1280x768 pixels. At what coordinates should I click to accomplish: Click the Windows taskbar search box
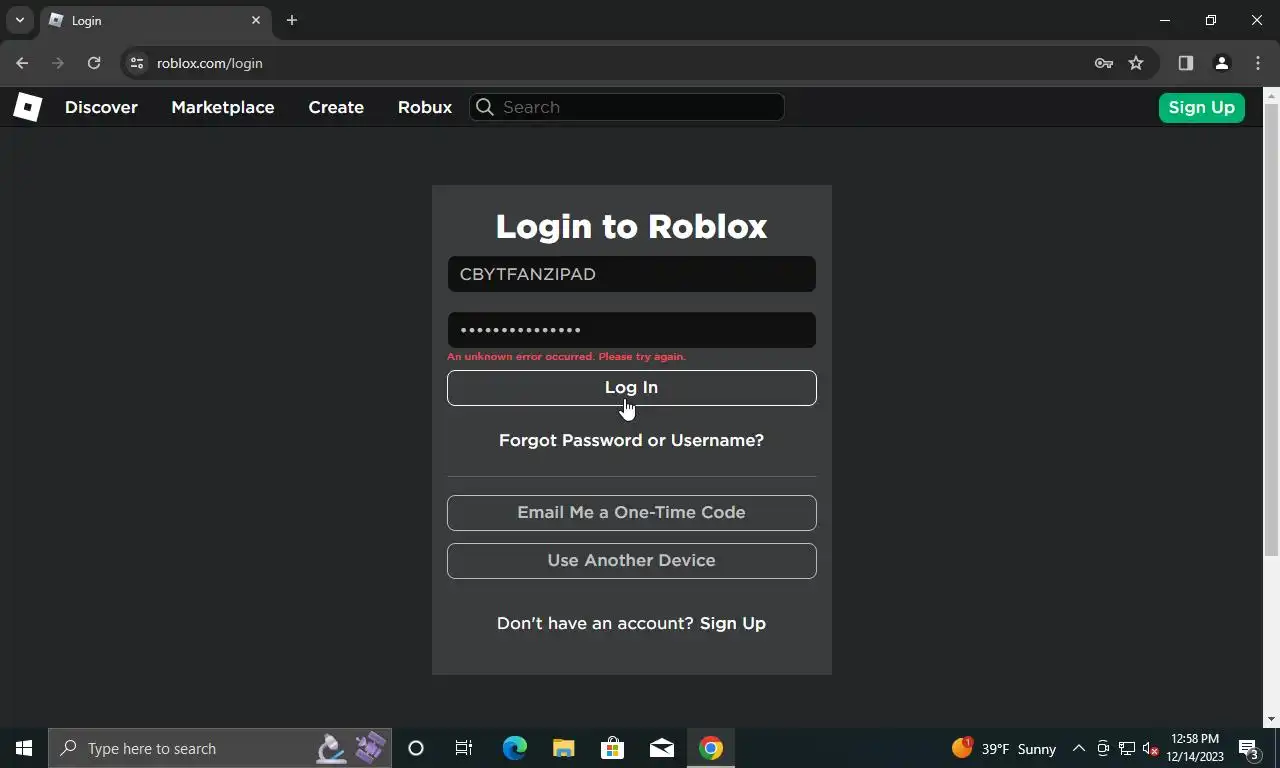point(220,748)
